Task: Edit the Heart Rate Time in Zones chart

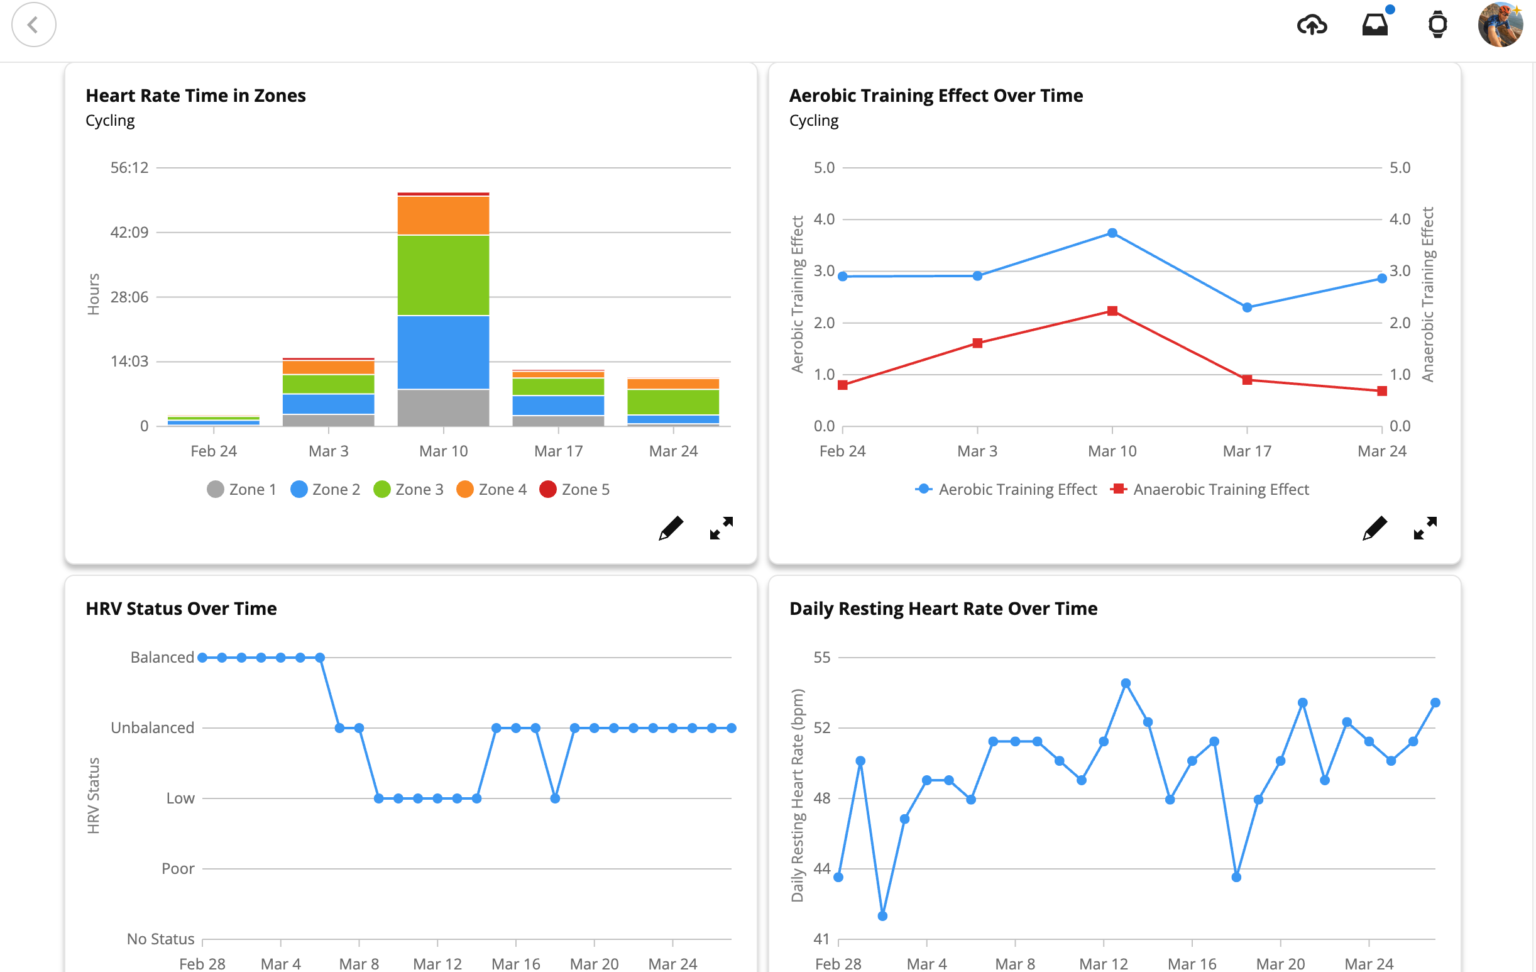Action: [671, 528]
